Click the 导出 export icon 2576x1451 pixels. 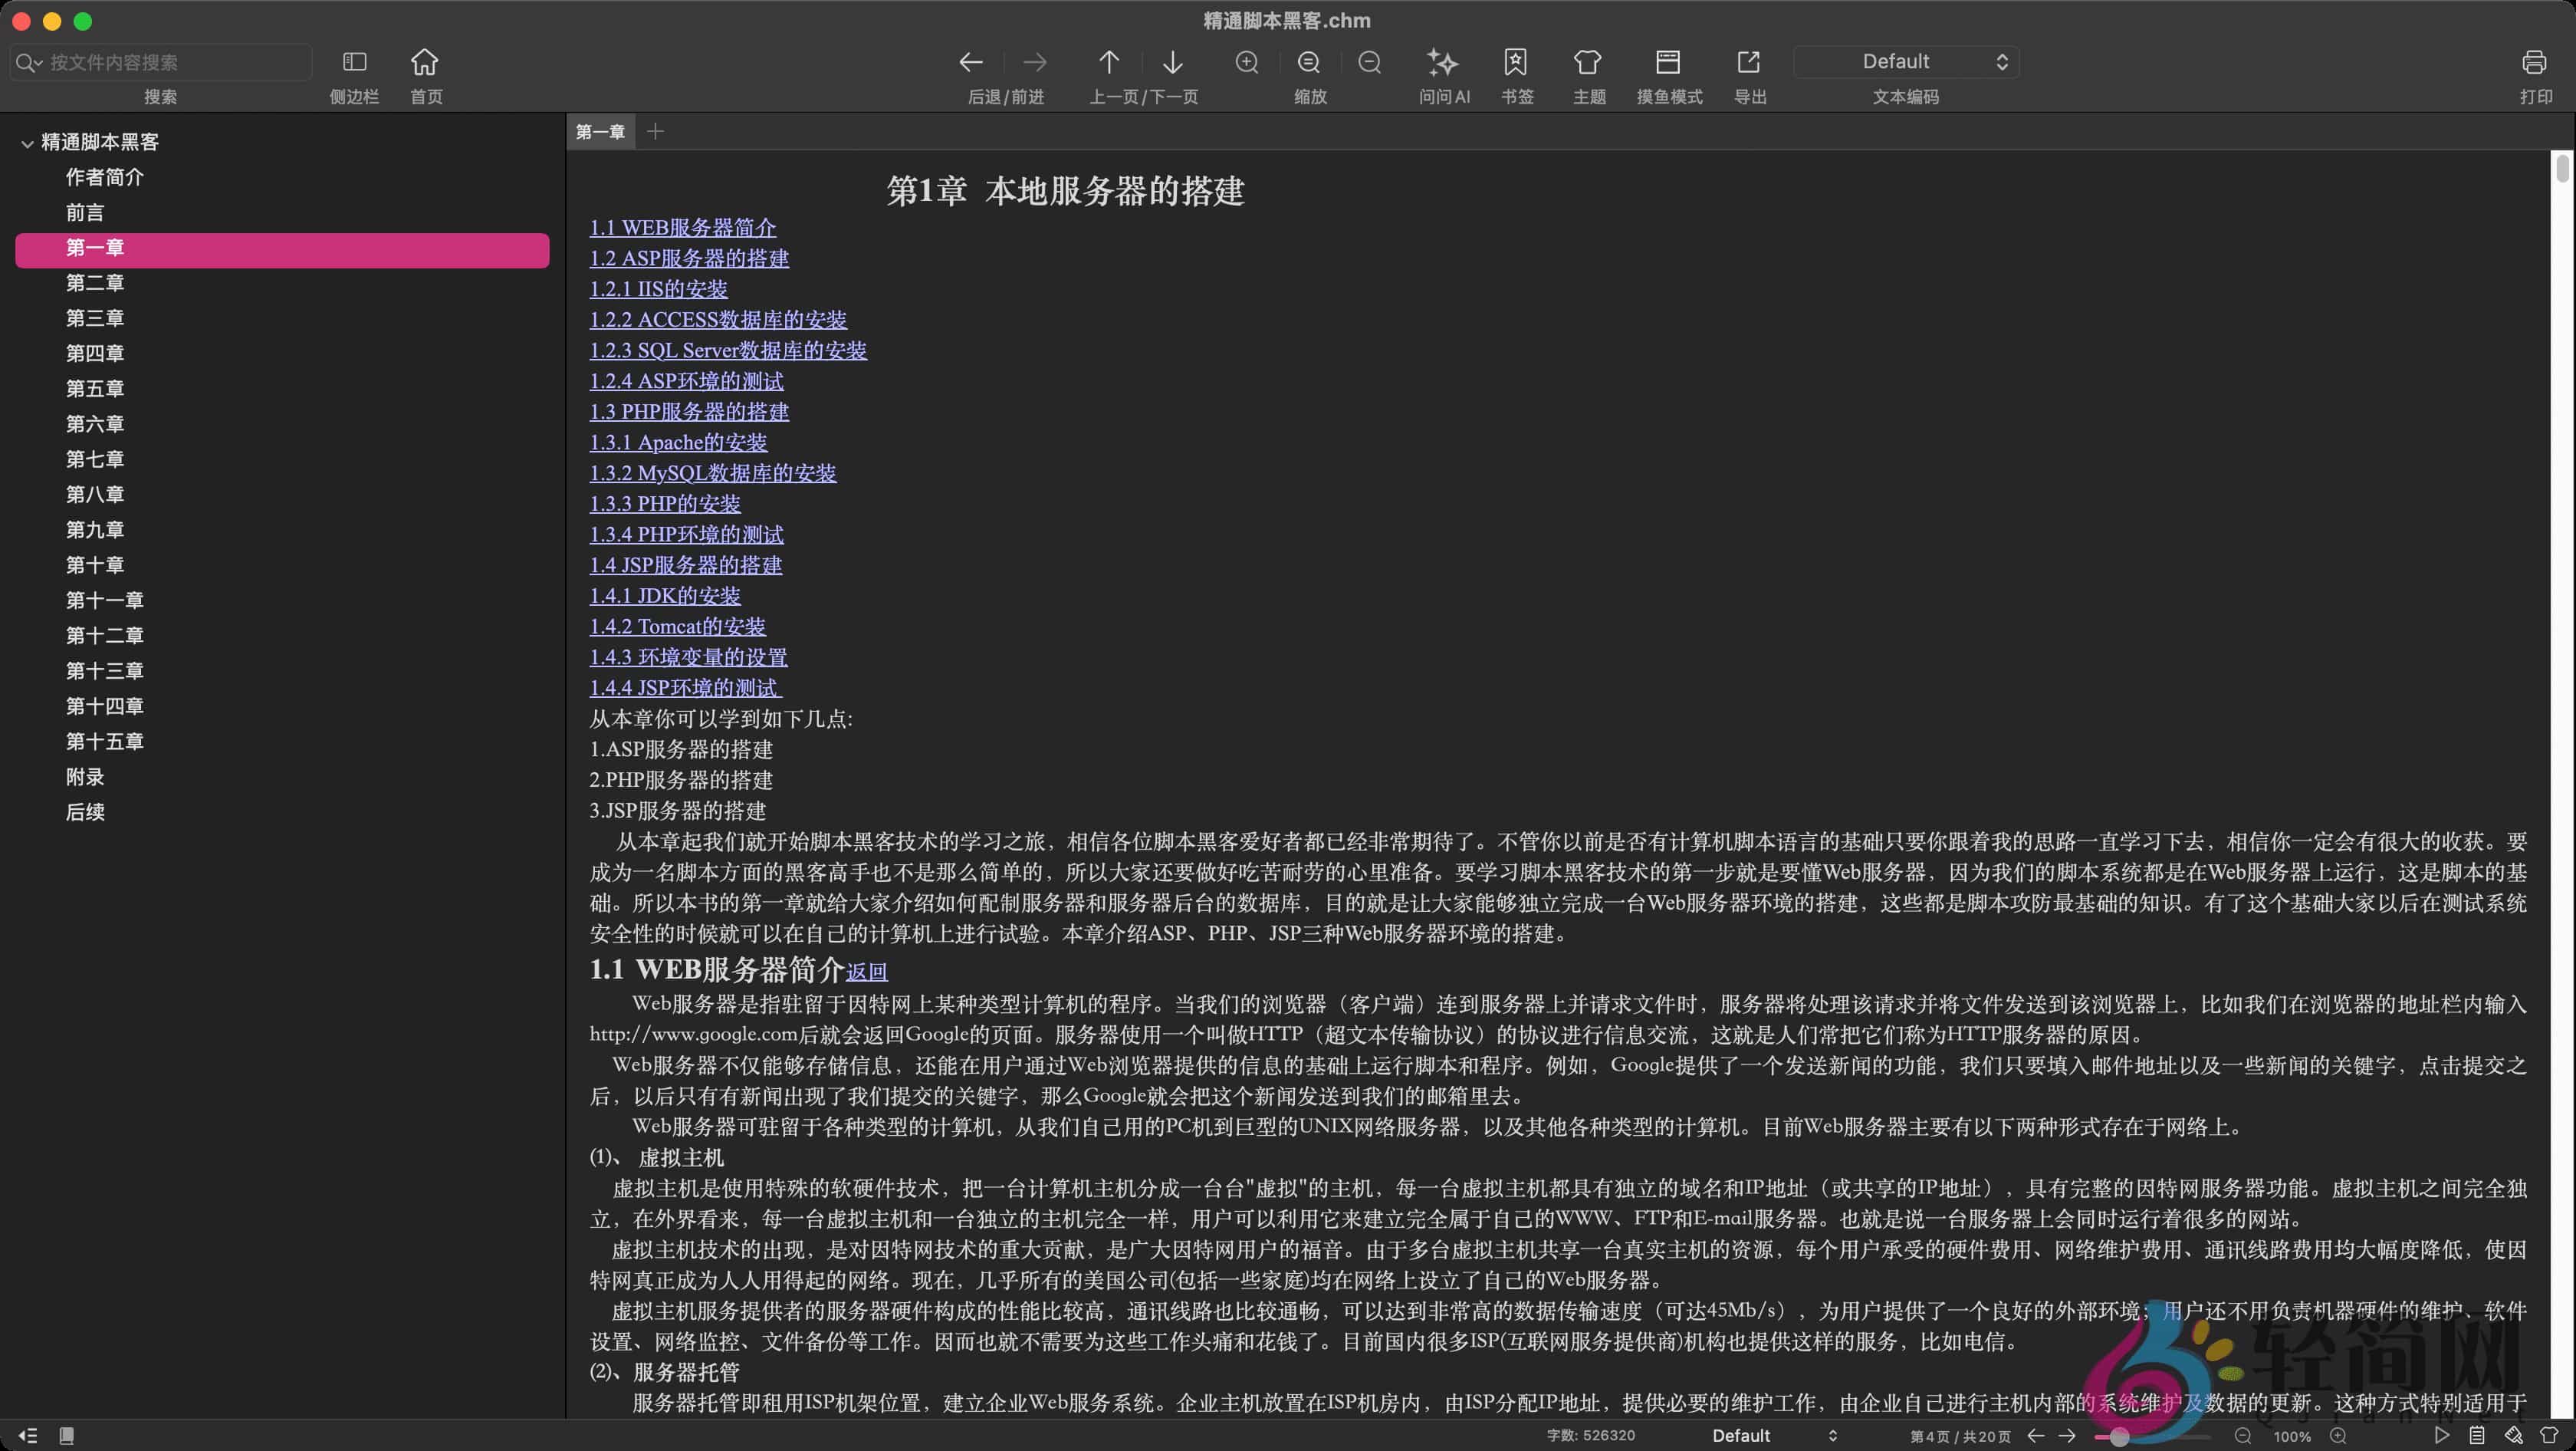point(1748,62)
